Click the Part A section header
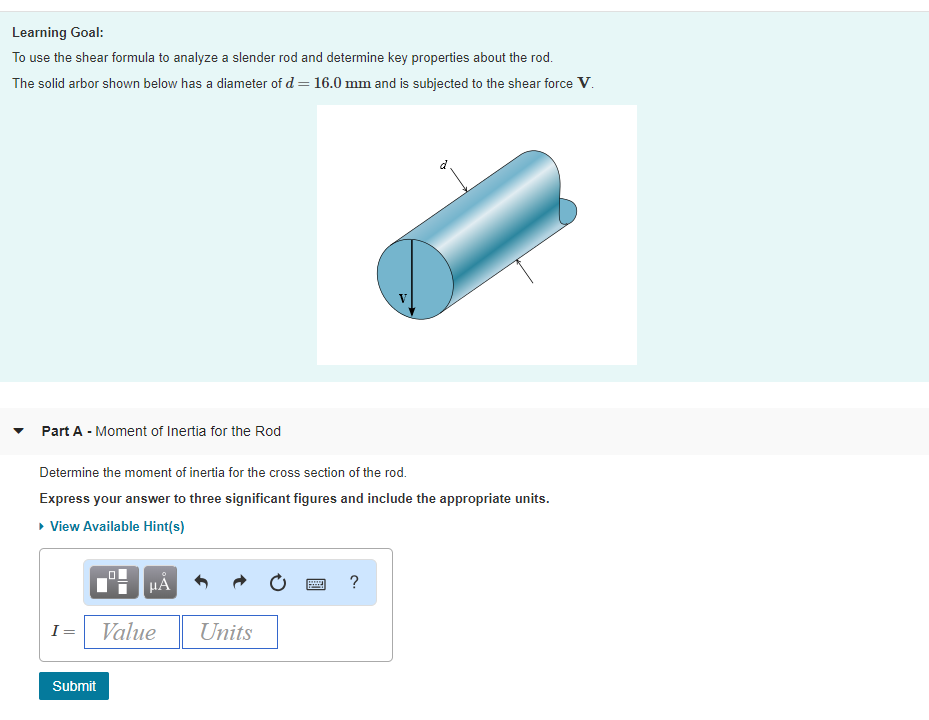The image size is (929, 720). click(161, 431)
